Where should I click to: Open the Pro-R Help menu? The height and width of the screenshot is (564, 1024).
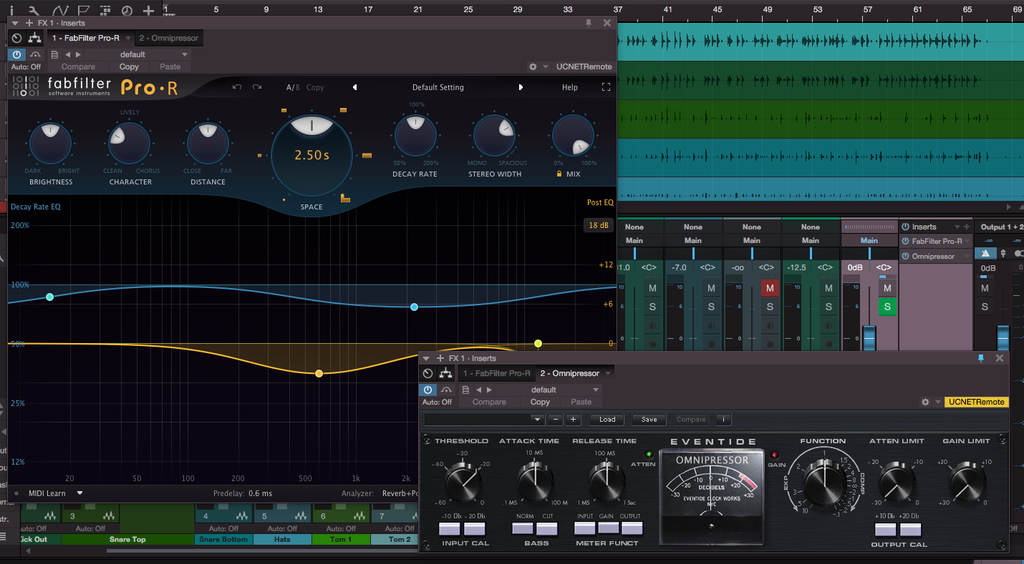(x=569, y=87)
